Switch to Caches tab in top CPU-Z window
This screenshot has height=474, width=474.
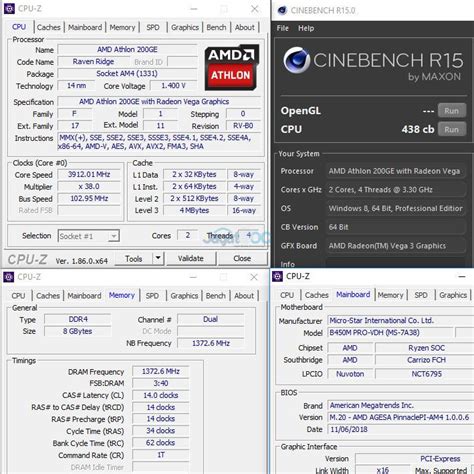coord(49,27)
